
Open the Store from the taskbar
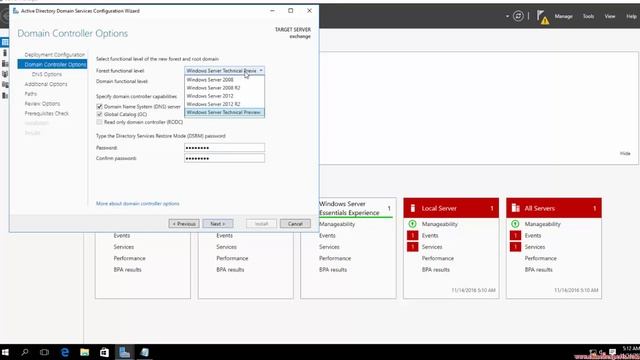point(104,352)
